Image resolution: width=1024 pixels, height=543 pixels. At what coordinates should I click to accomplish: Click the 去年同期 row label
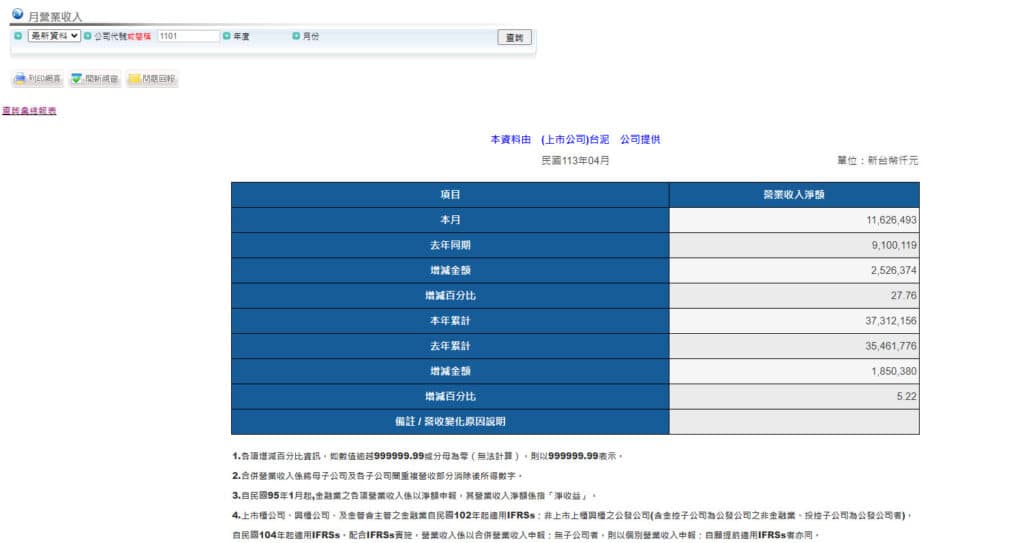(450, 245)
